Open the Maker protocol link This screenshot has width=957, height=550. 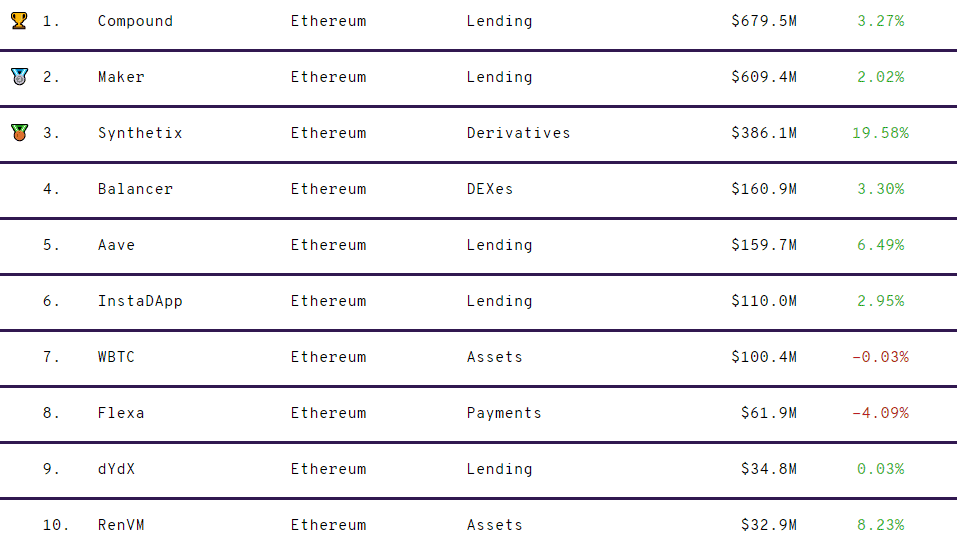click(x=121, y=77)
